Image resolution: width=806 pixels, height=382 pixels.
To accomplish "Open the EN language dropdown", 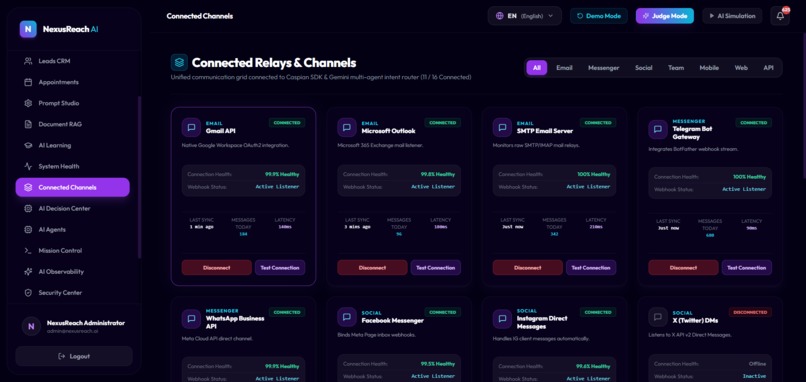I will (524, 16).
